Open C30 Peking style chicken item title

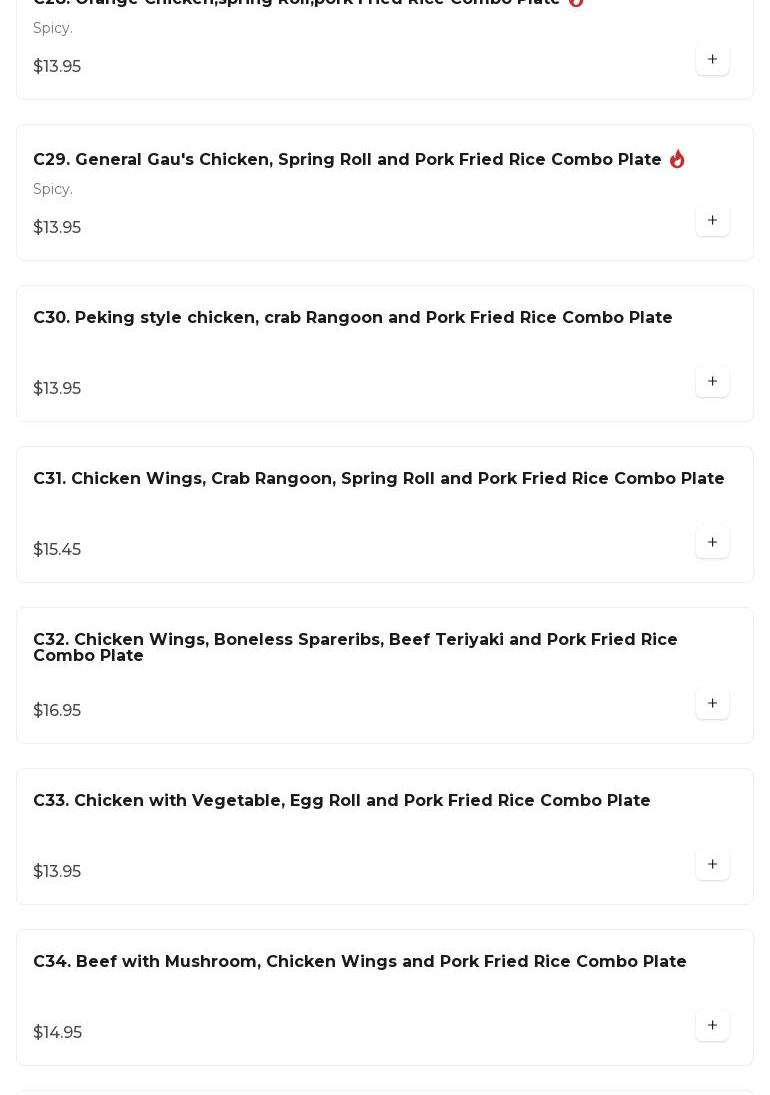click(x=353, y=317)
